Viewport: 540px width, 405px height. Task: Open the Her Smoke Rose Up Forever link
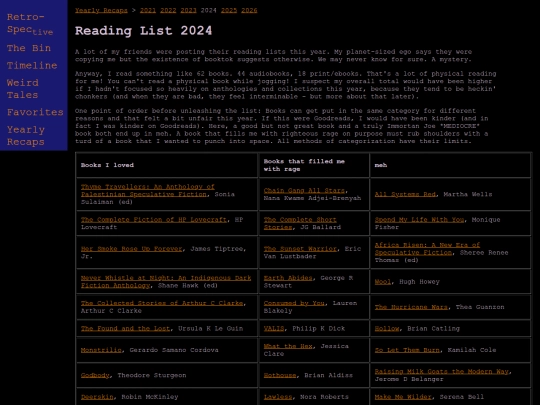[x=132, y=249]
